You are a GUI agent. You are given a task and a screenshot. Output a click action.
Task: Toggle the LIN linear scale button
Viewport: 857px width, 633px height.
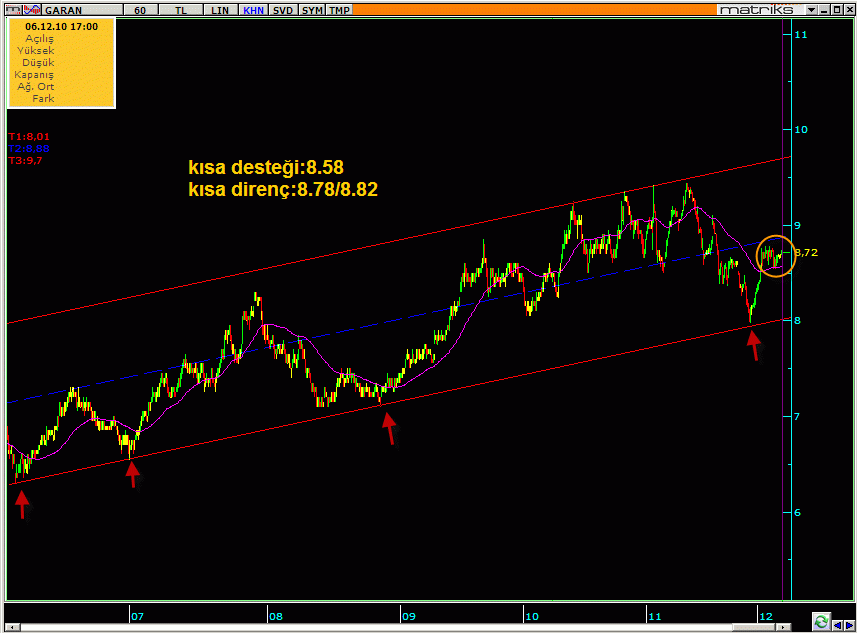click(220, 9)
